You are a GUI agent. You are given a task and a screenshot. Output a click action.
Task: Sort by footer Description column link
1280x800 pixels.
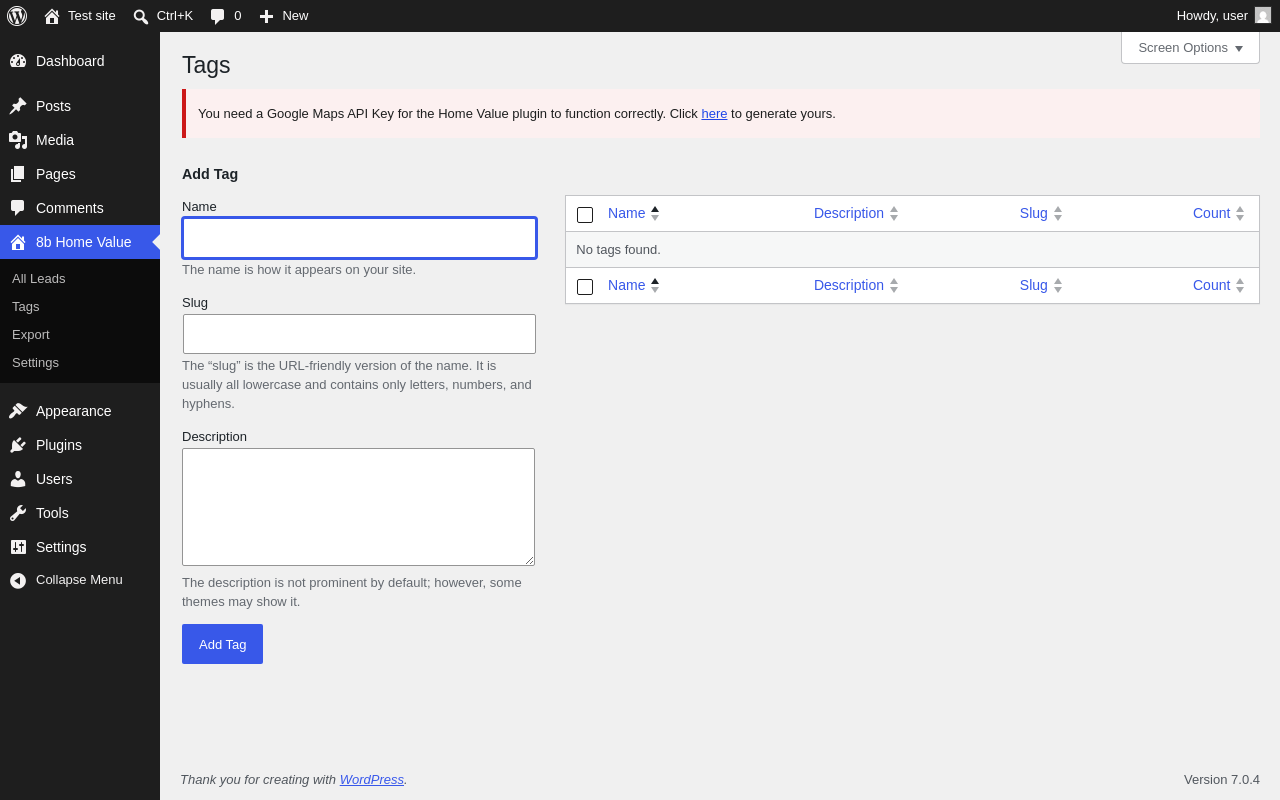[x=849, y=285]
